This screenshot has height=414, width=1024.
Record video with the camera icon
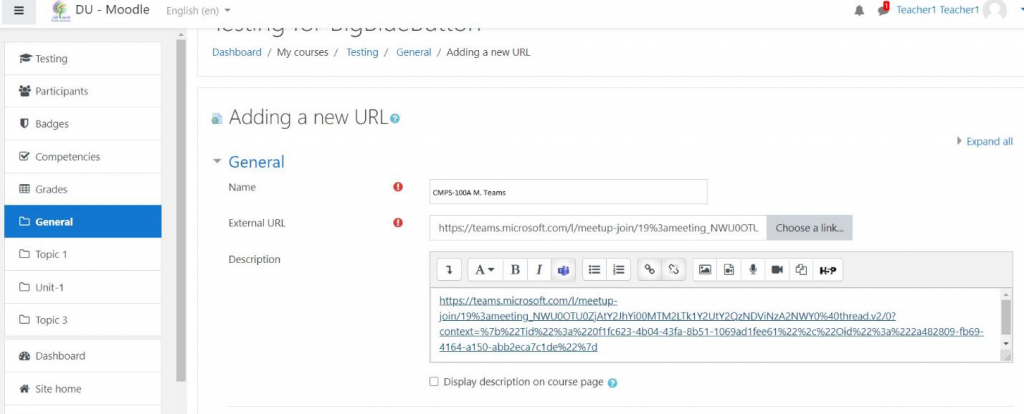(777, 270)
